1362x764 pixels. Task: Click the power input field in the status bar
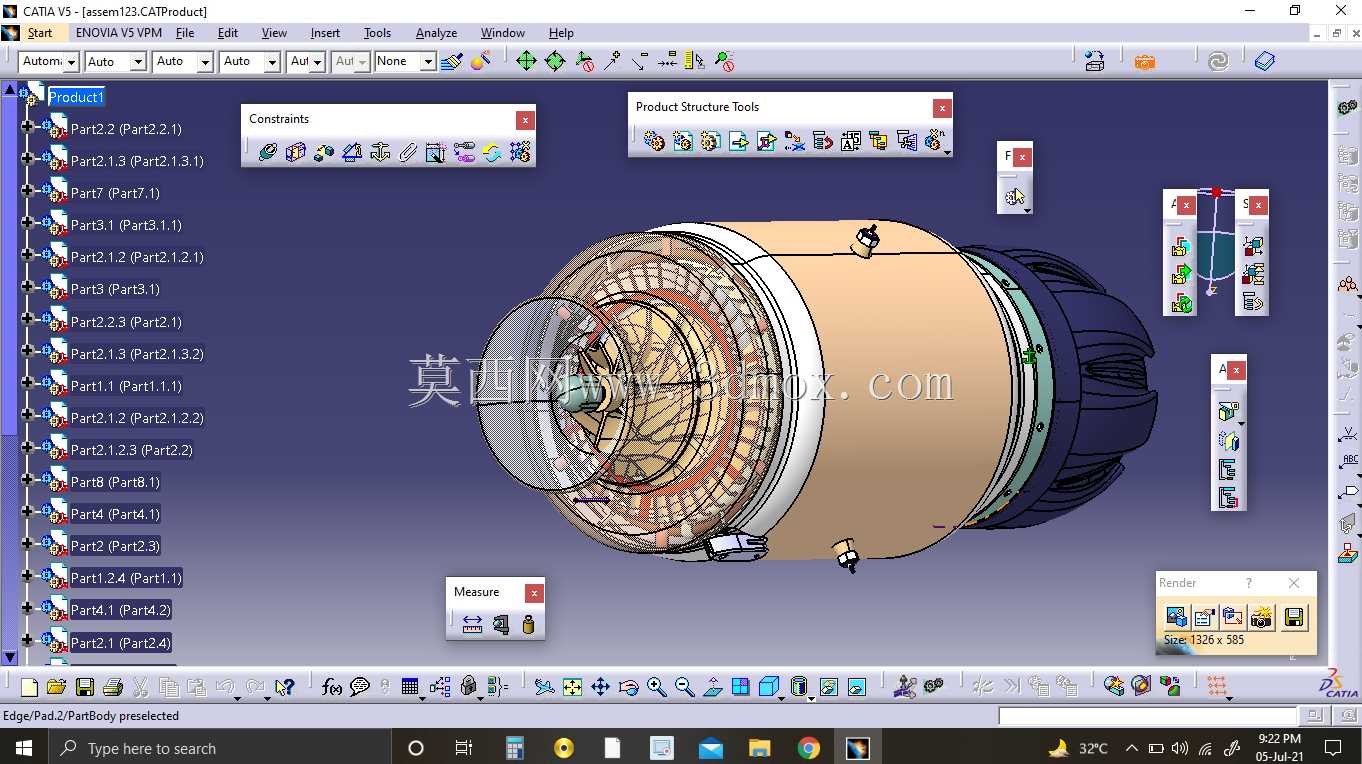[x=1147, y=716]
